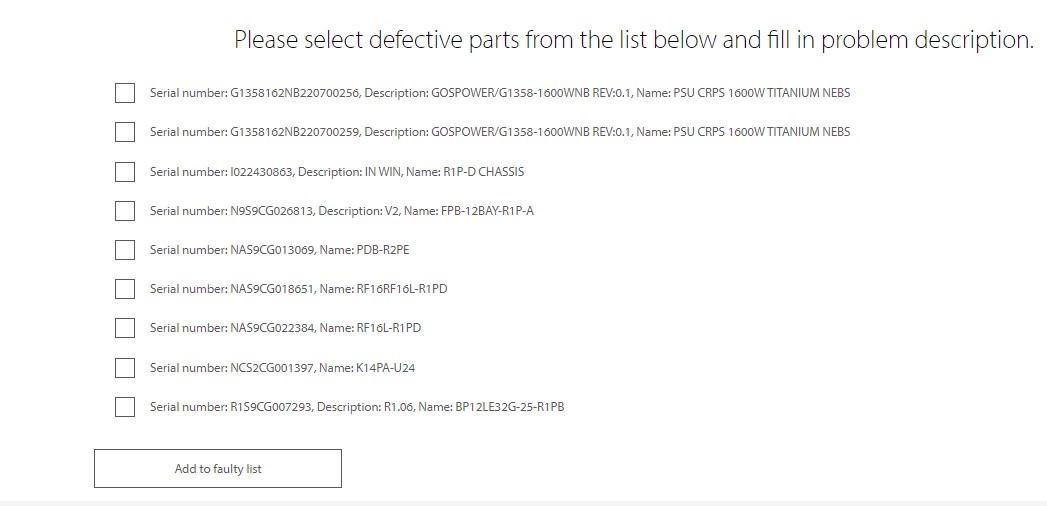Click label text of serial NAS9CG018651
1047x506 pixels.
(x=298, y=289)
